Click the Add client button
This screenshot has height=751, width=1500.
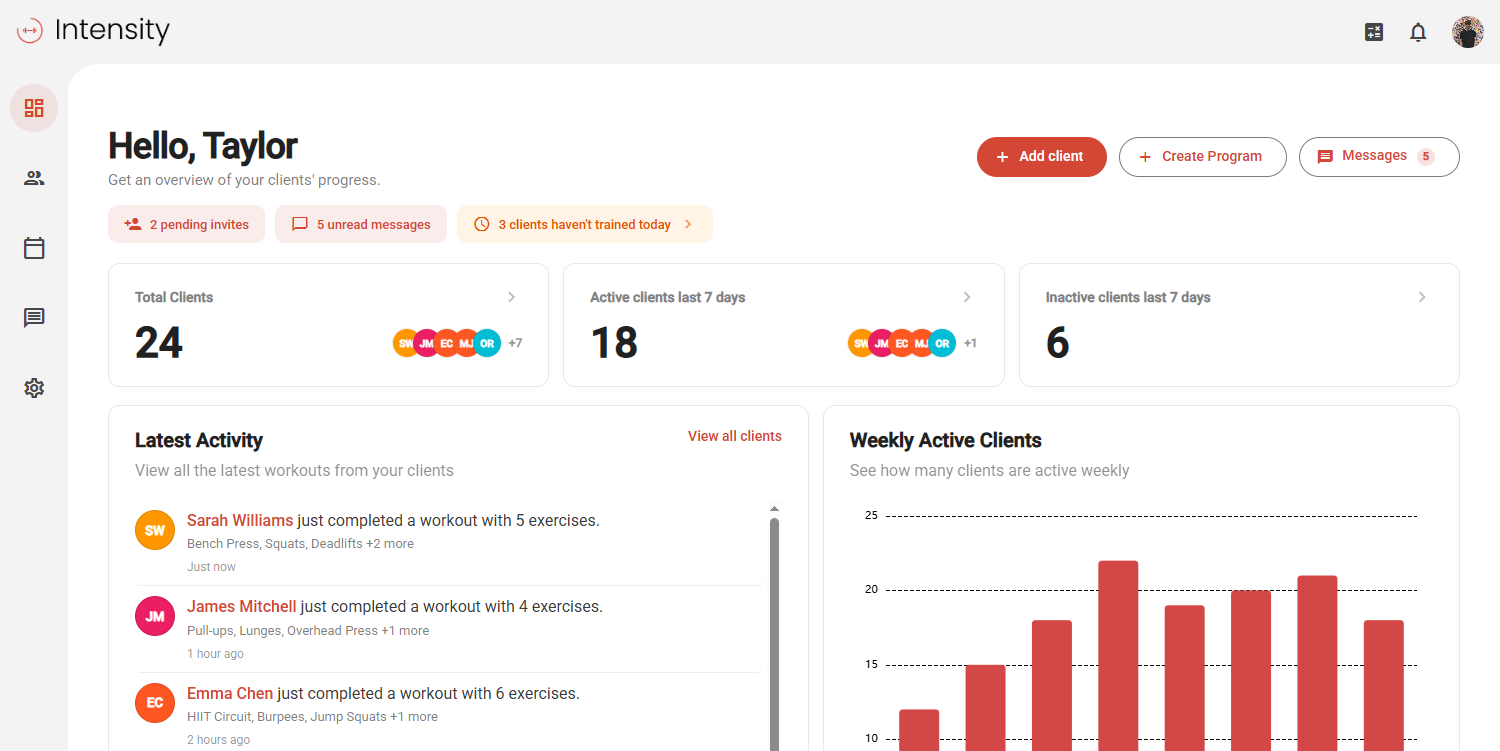(x=1041, y=157)
